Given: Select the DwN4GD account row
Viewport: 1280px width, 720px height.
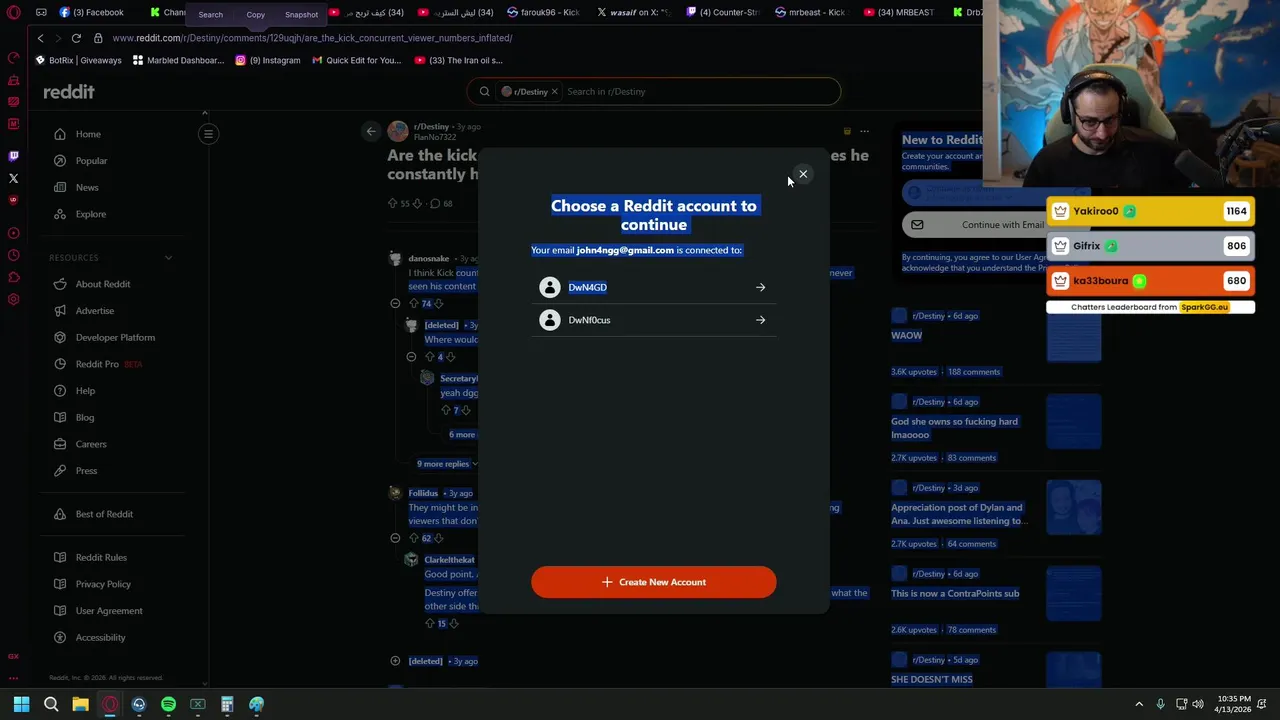Looking at the screenshot, I should tap(653, 287).
